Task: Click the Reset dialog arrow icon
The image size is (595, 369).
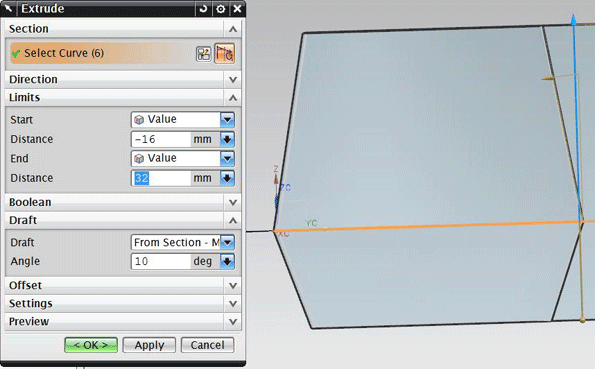Action: pyautogui.click(x=203, y=8)
